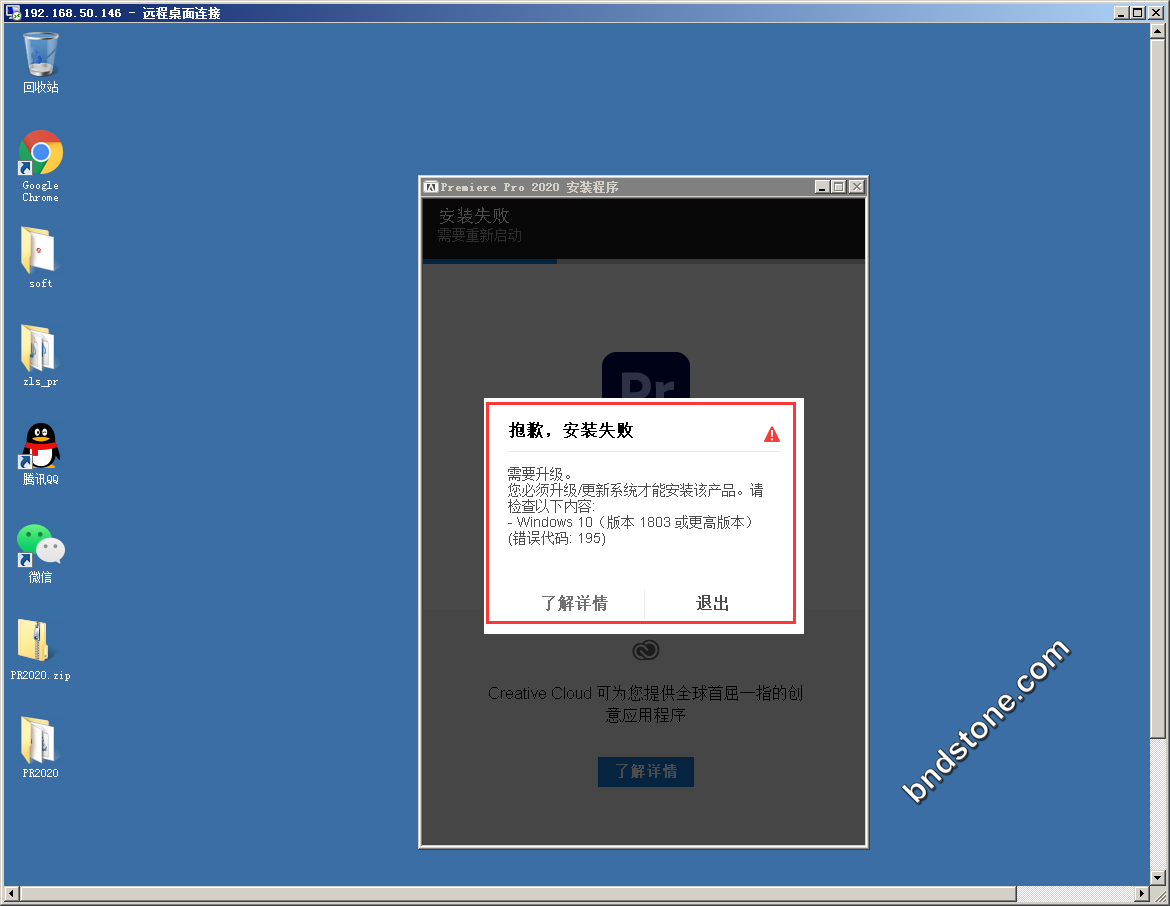Launch the WeChat desktop shortcut

[x=41, y=545]
